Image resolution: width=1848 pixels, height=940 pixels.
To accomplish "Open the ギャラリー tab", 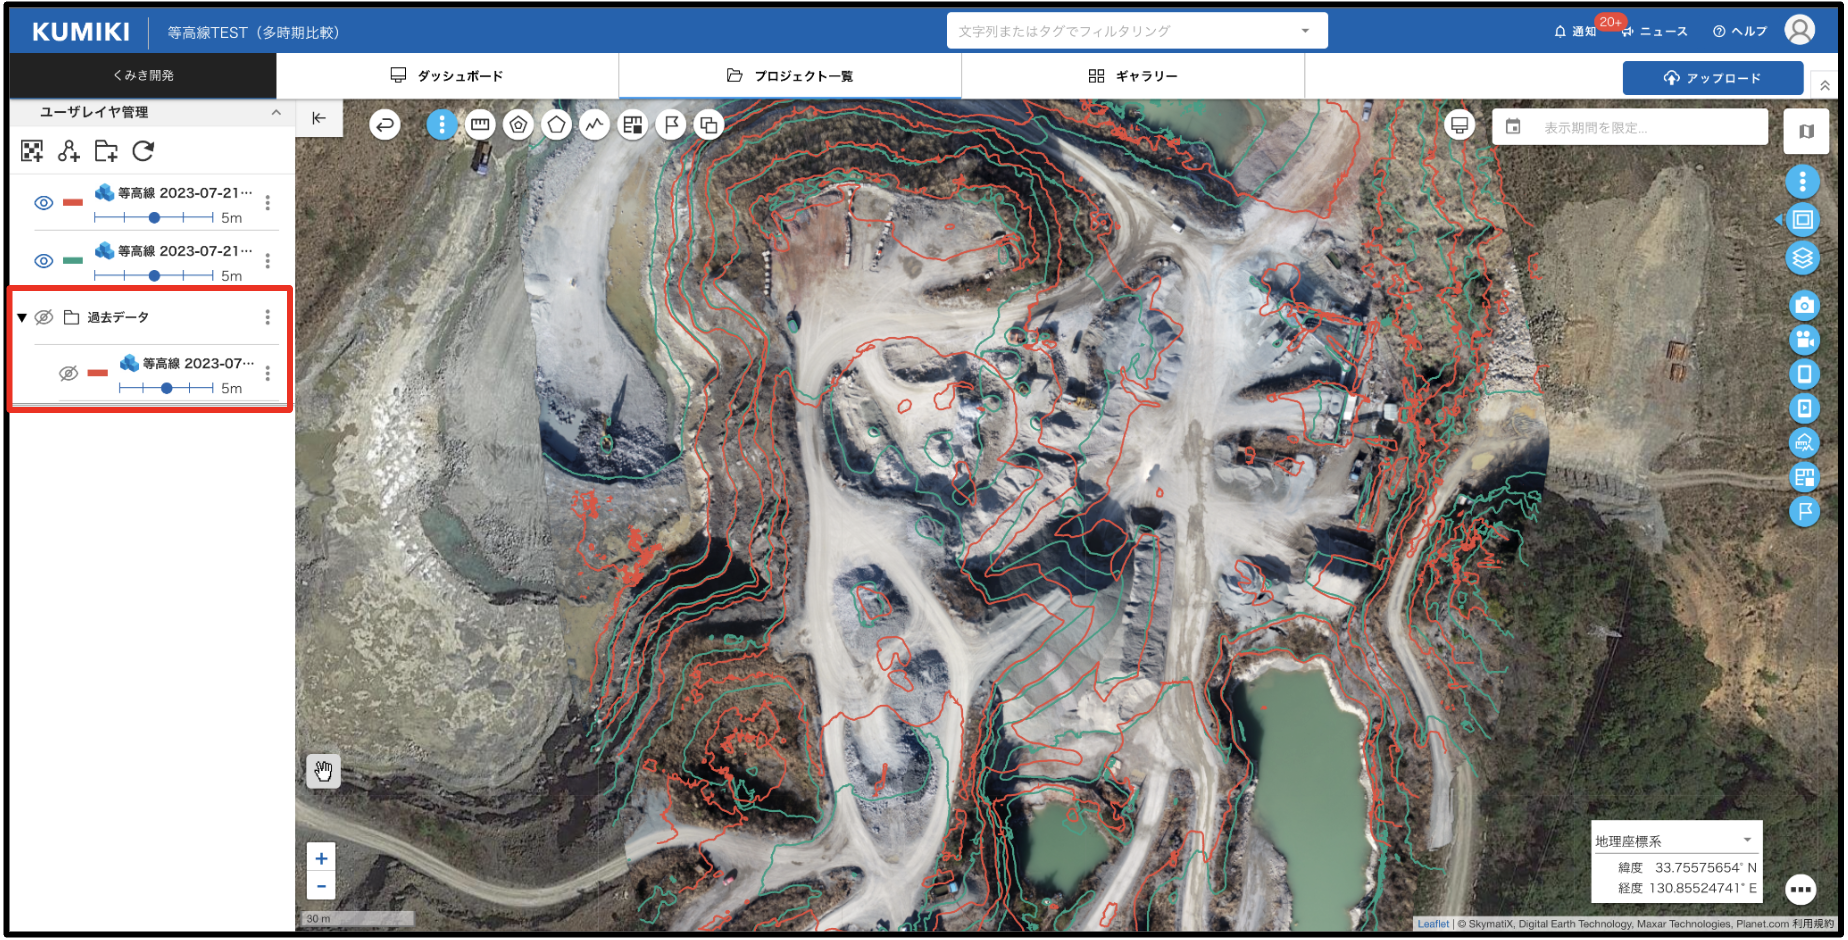I will [x=1133, y=76].
